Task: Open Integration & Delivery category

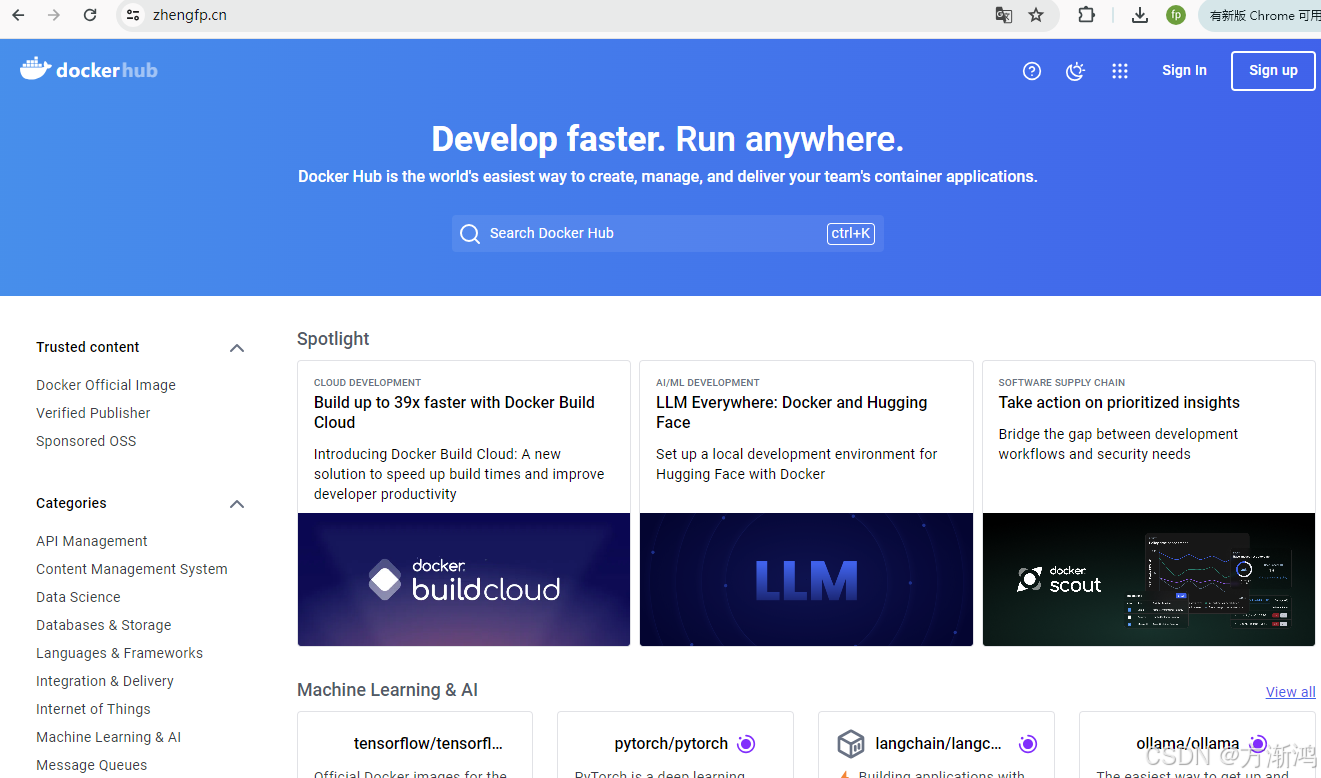Action: pos(105,681)
